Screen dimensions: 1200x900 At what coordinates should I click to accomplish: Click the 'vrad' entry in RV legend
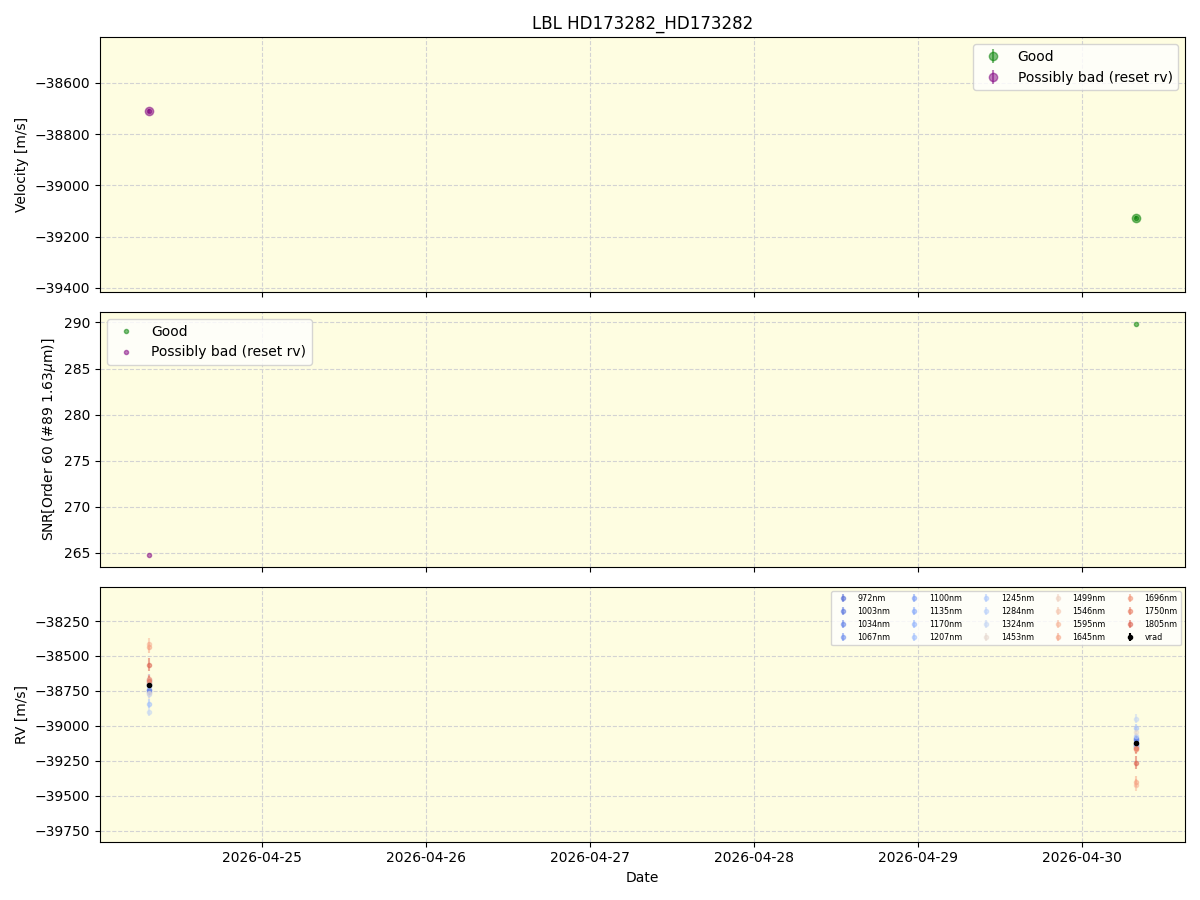click(x=1153, y=637)
